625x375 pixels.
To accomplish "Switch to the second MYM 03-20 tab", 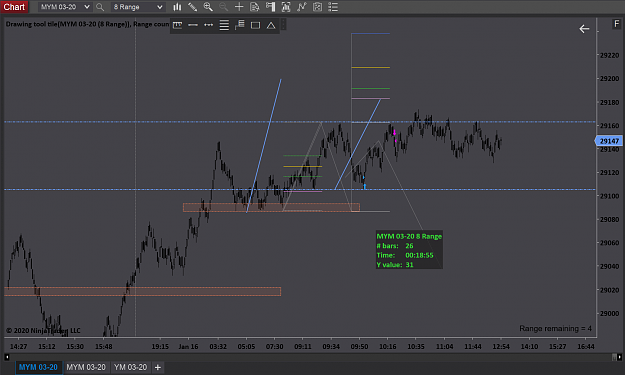I will 86,367.
